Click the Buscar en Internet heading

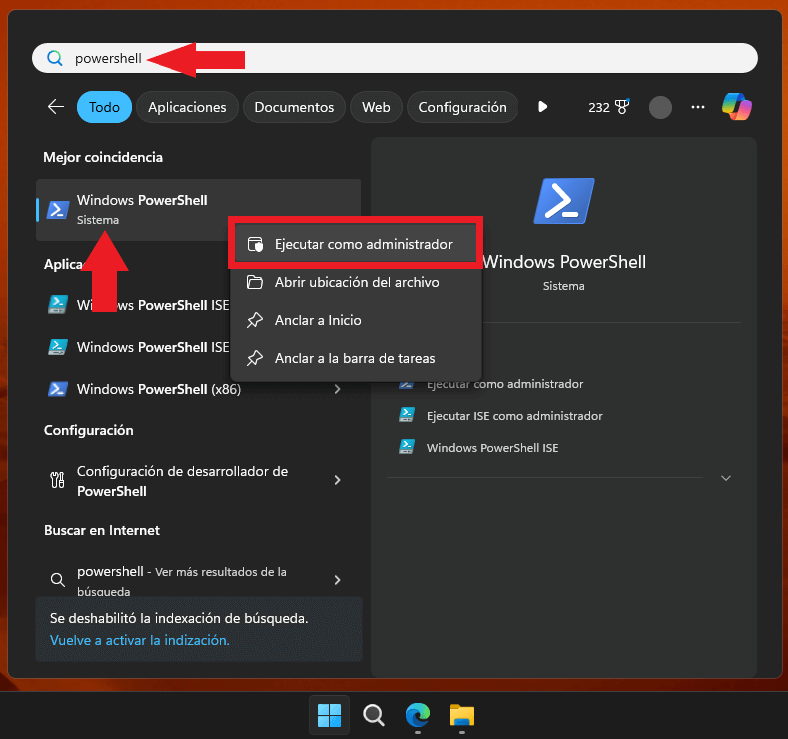(102, 530)
